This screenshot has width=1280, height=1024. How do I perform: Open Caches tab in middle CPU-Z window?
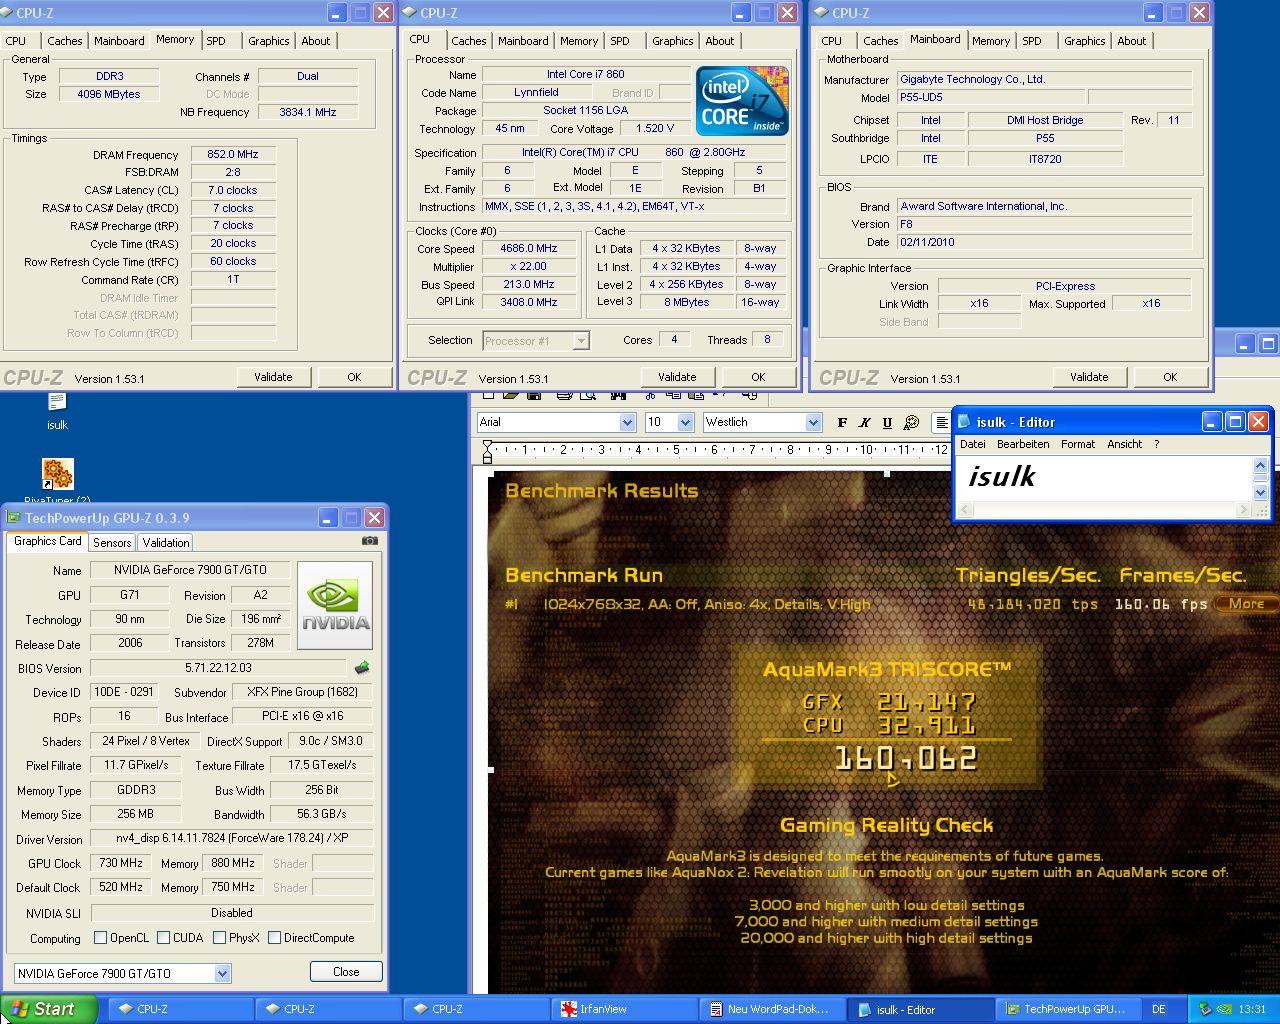468,41
